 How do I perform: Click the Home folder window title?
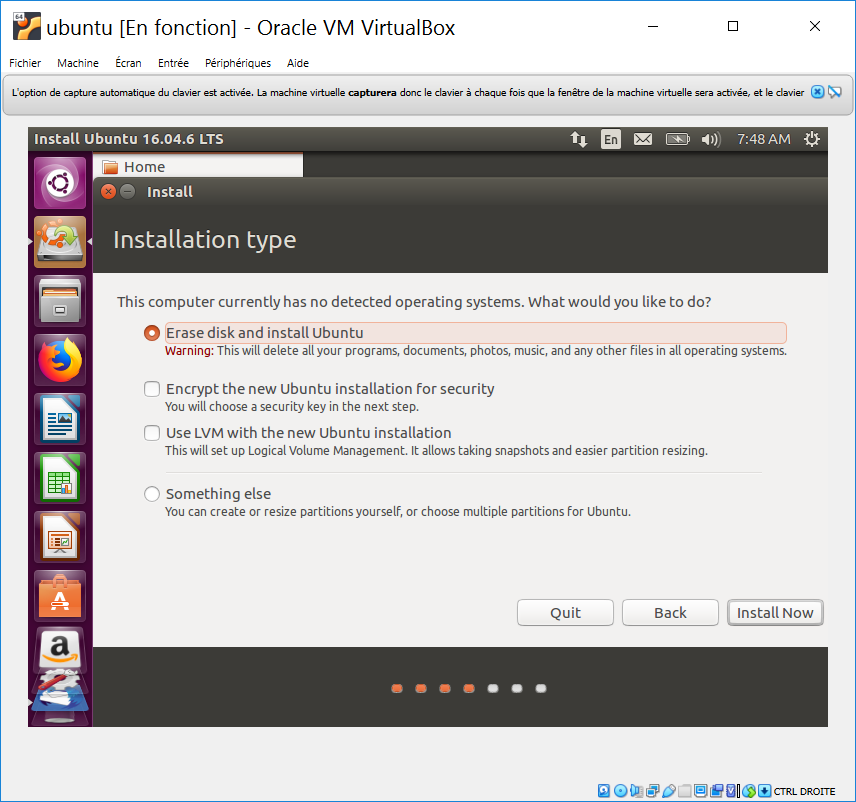[x=144, y=167]
